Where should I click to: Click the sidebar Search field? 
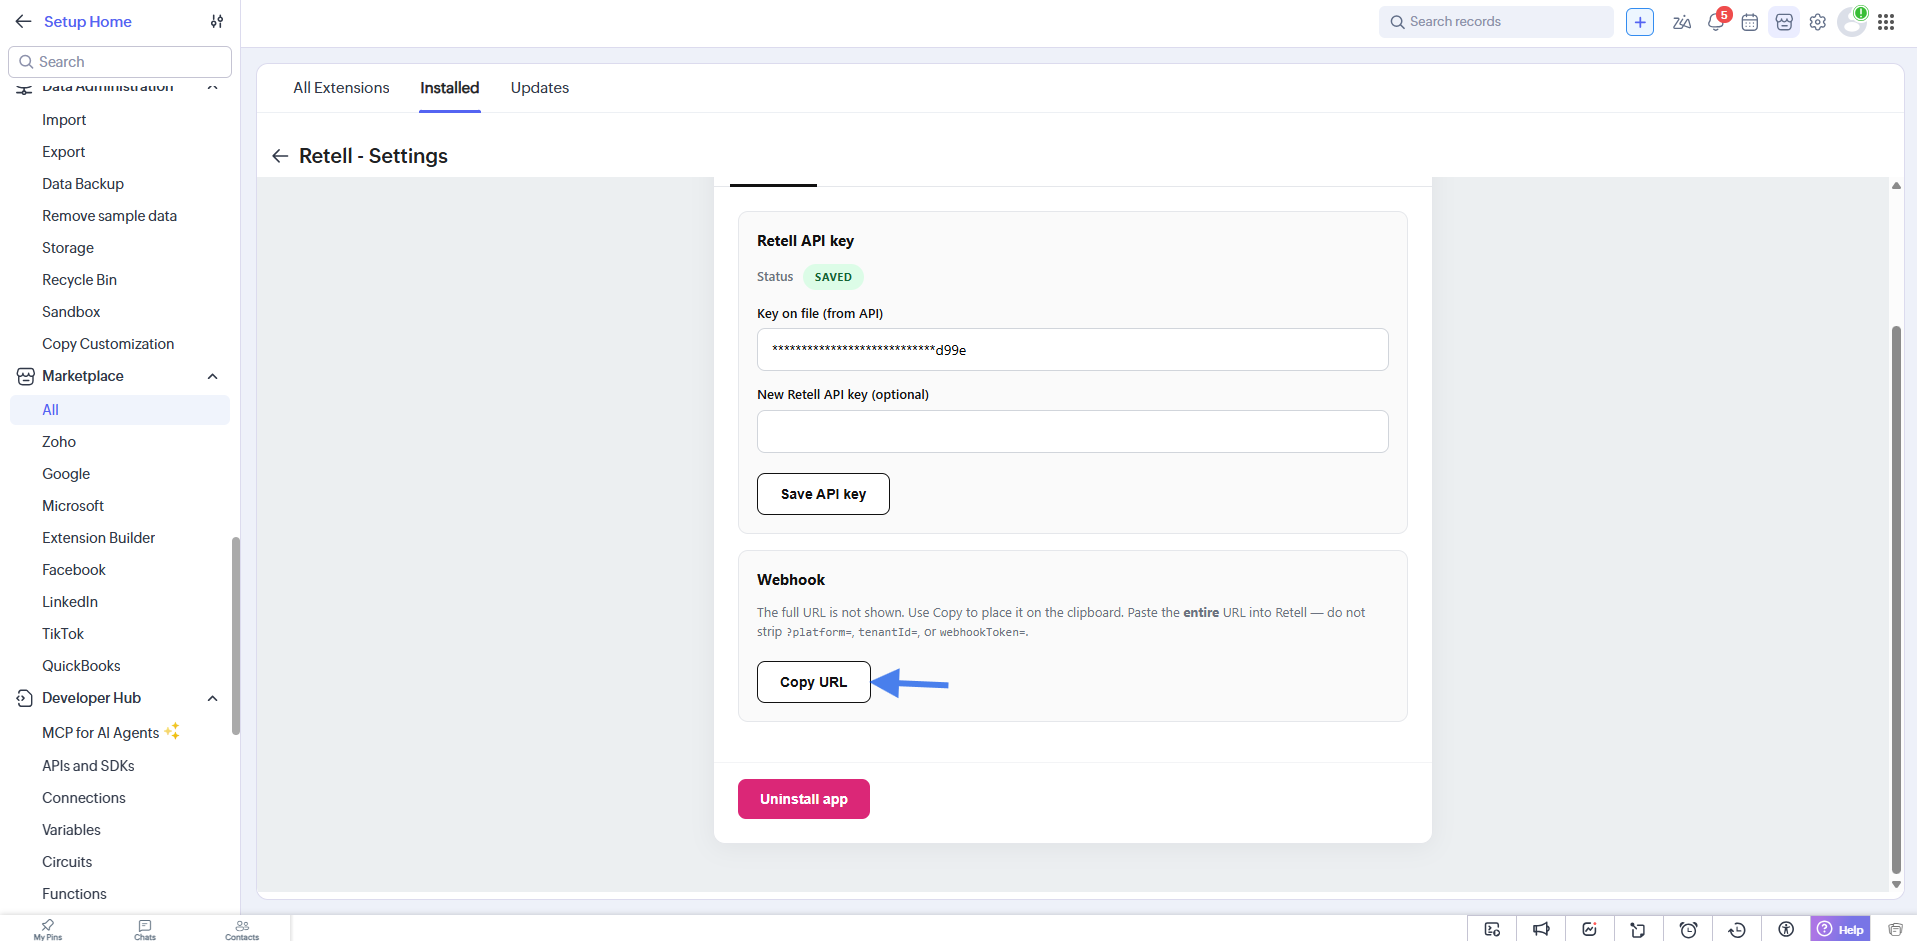(x=120, y=62)
